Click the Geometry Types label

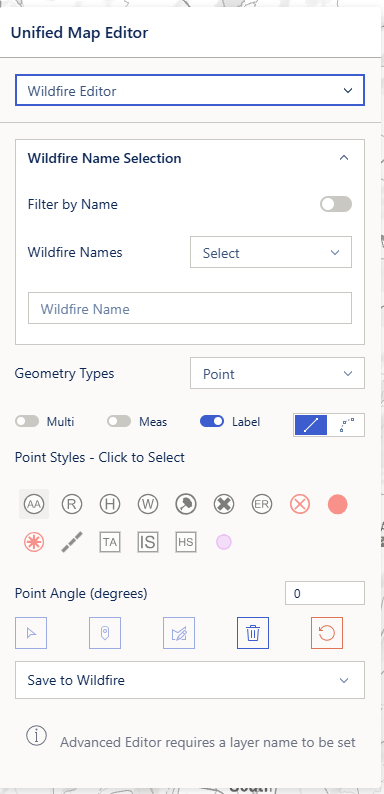coord(64,374)
